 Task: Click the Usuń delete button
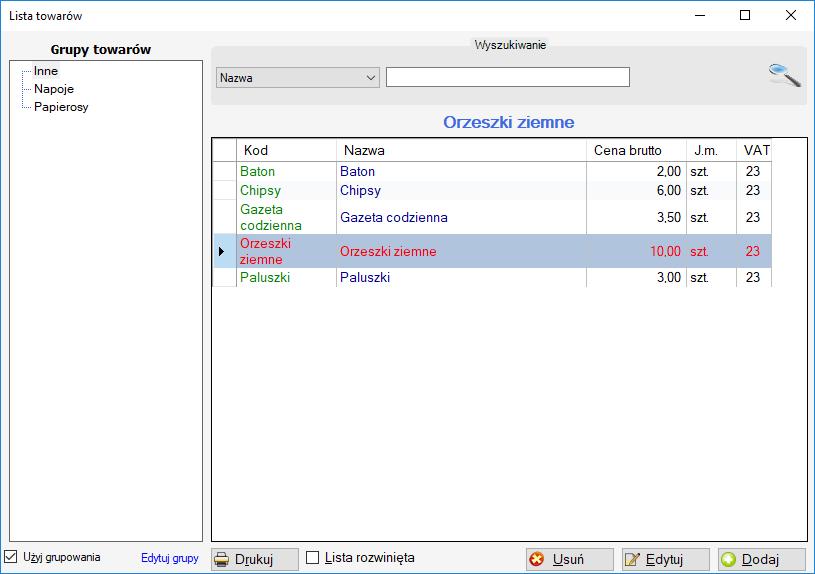[570, 559]
